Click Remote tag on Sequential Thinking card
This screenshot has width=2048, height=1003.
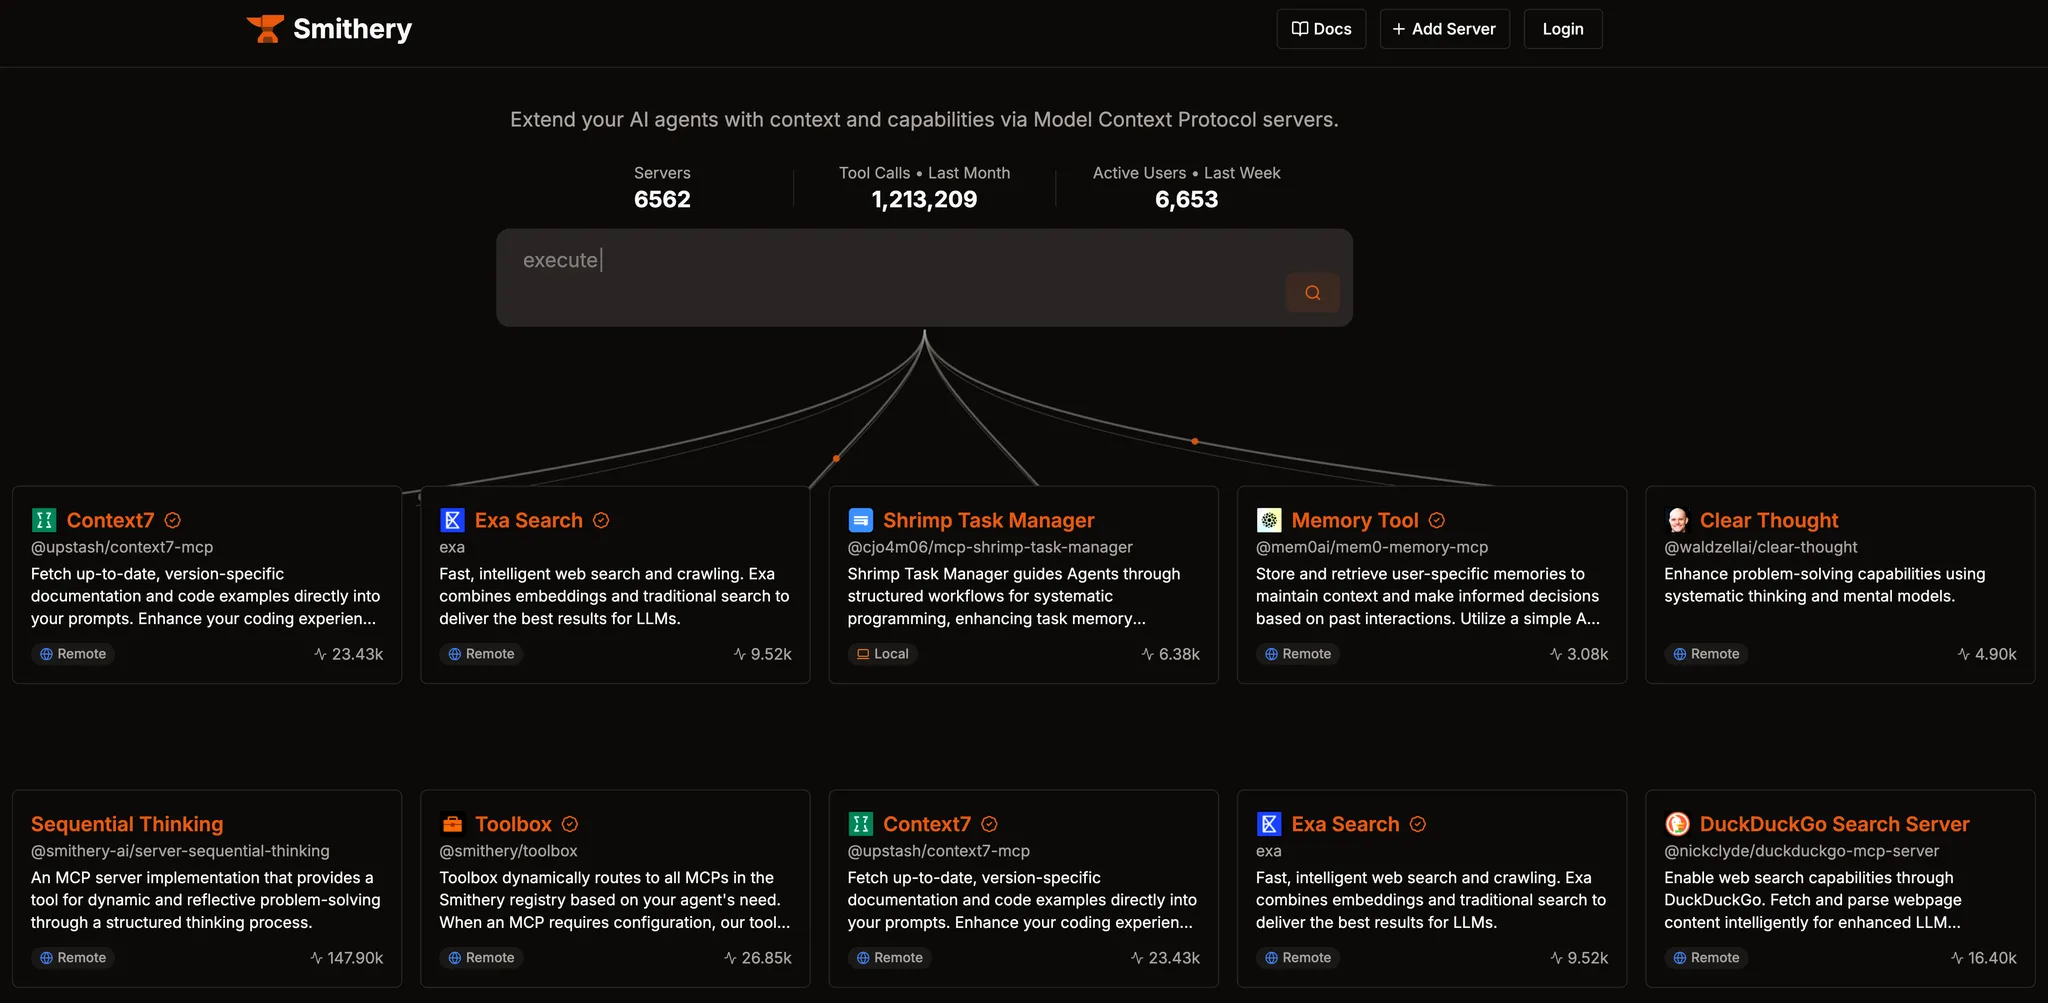pos(73,958)
